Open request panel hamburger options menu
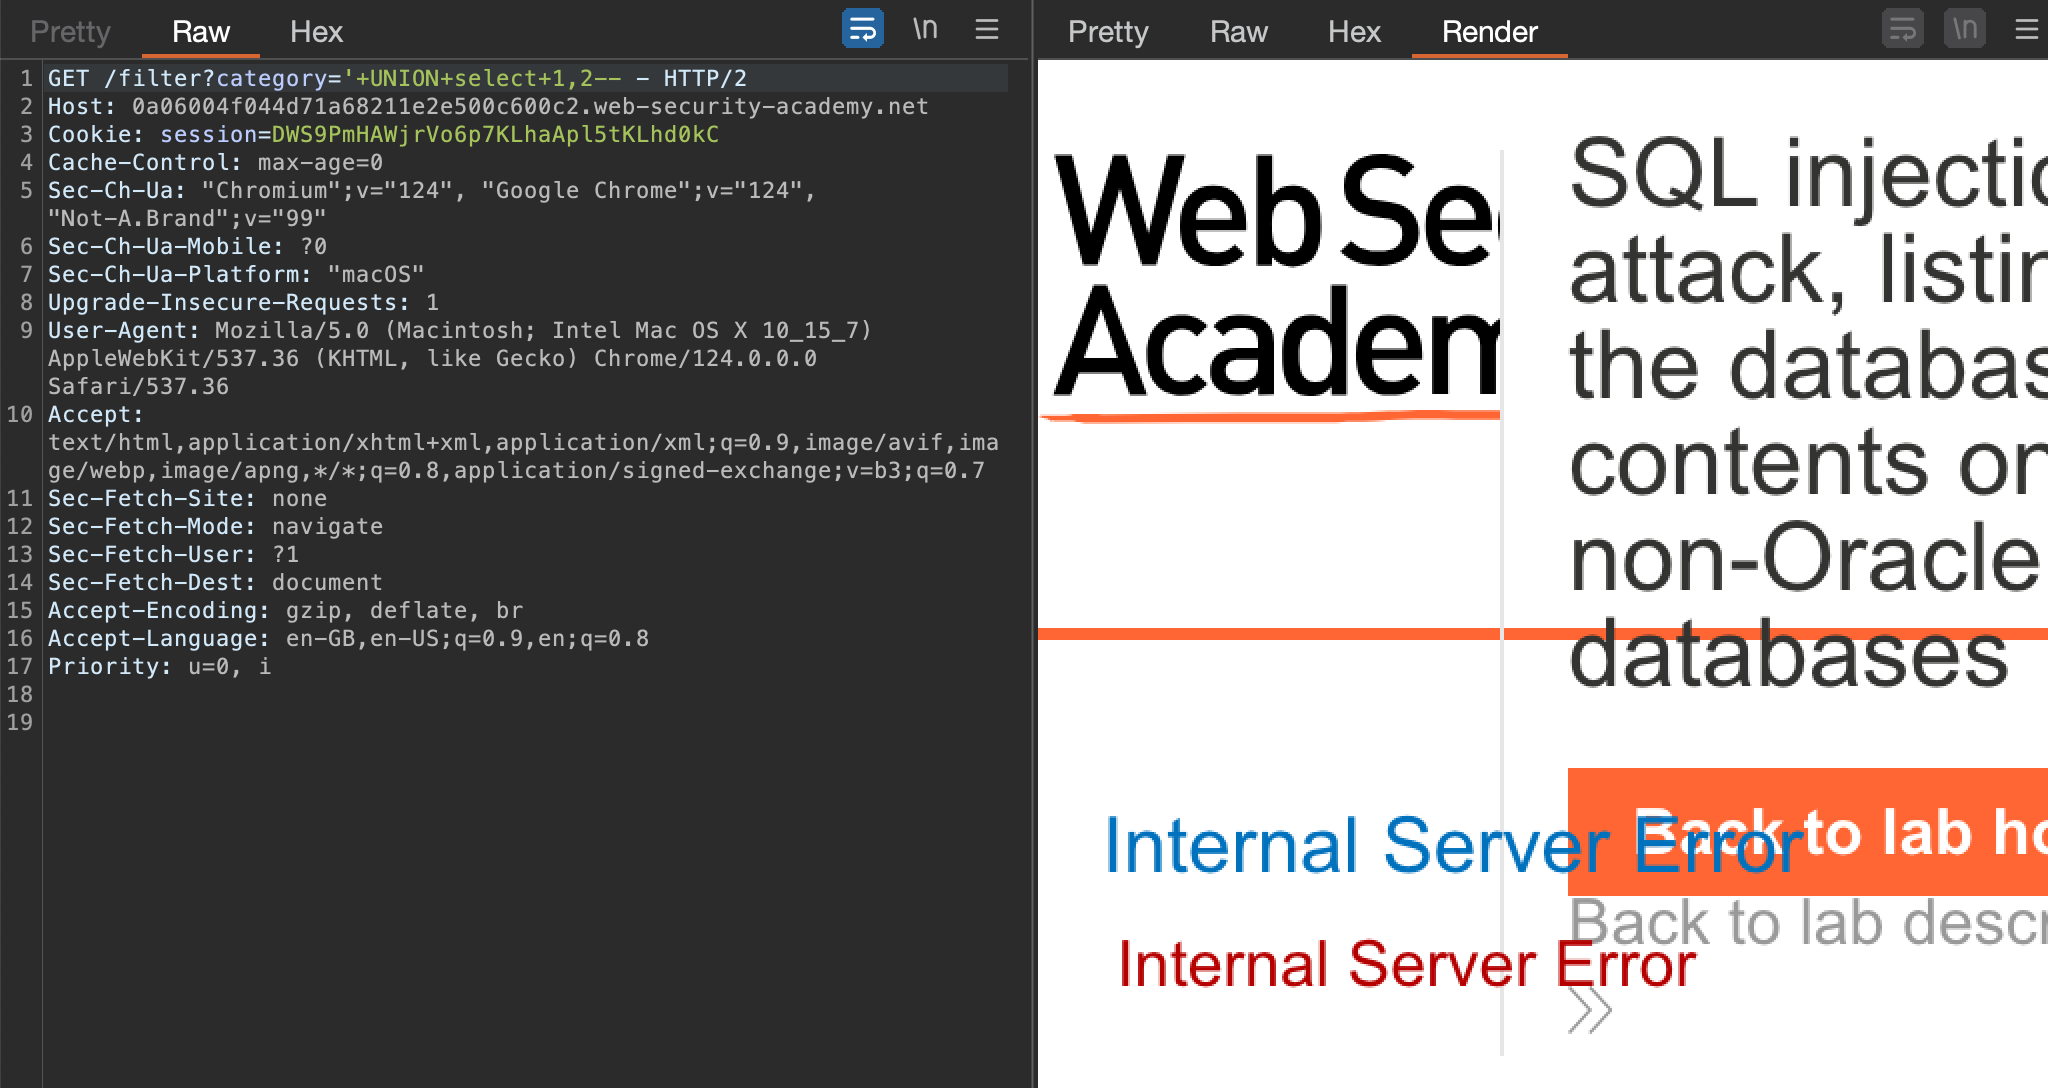This screenshot has height=1088, width=2048. click(x=987, y=30)
